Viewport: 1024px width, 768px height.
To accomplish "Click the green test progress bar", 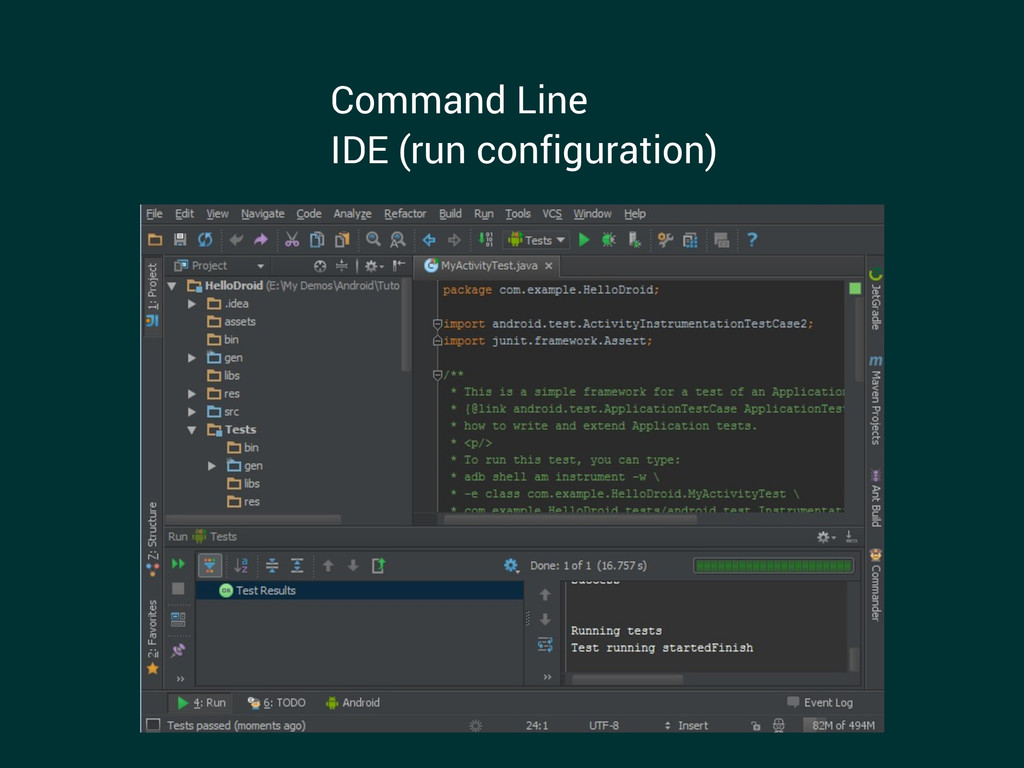I will [x=774, y=565].
